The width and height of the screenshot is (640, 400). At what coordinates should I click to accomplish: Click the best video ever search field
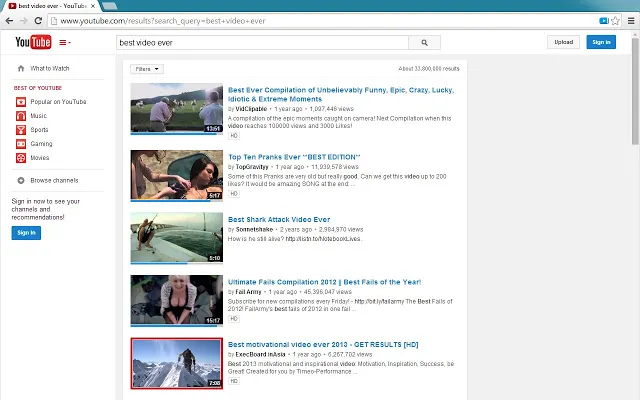click(x=262, y=42)
